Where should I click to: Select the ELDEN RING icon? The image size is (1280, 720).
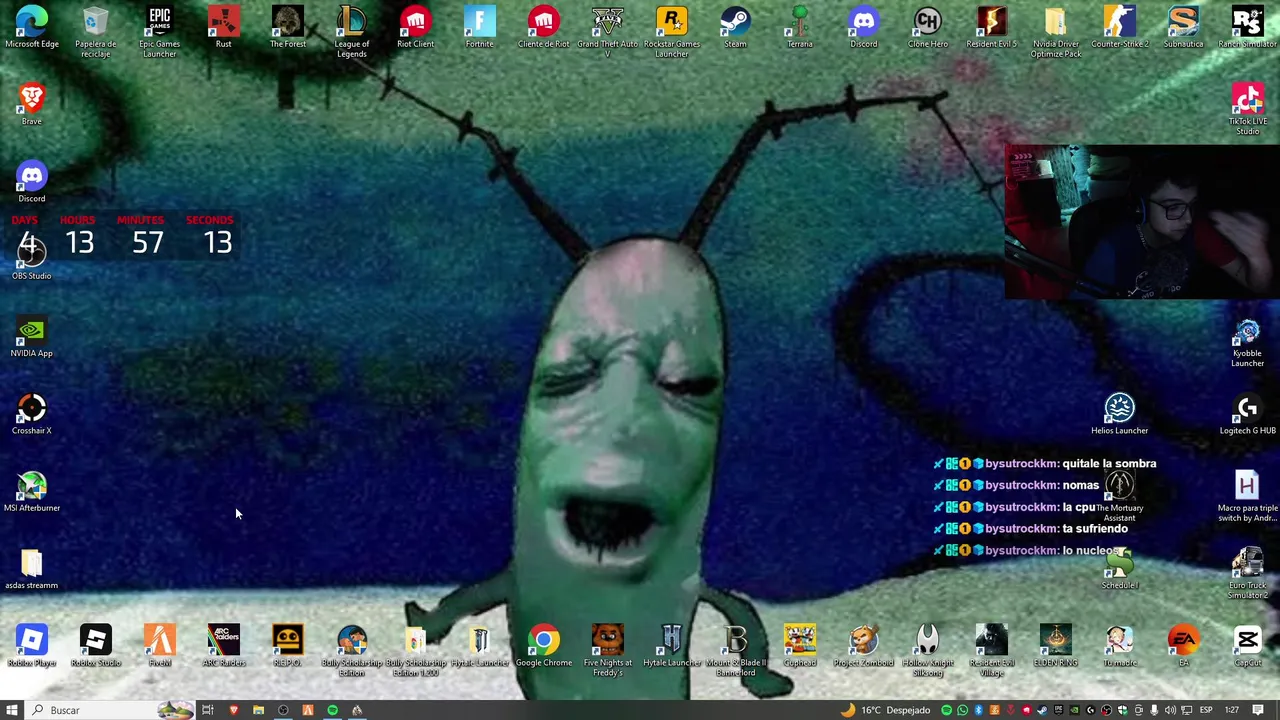(x=1055, y=645)
